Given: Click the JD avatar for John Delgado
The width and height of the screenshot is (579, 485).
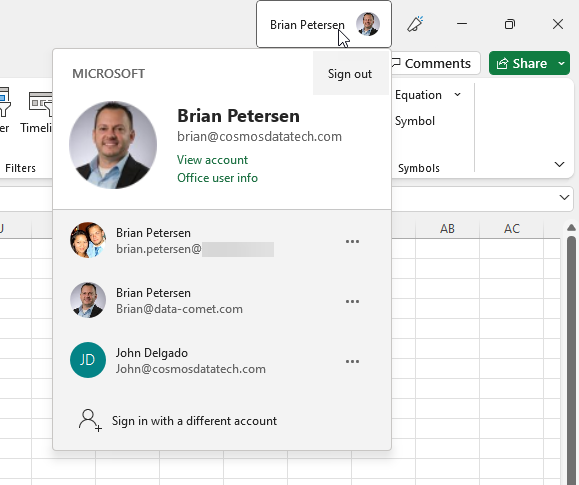Looking at the screenshot, I should pos(88,360).
